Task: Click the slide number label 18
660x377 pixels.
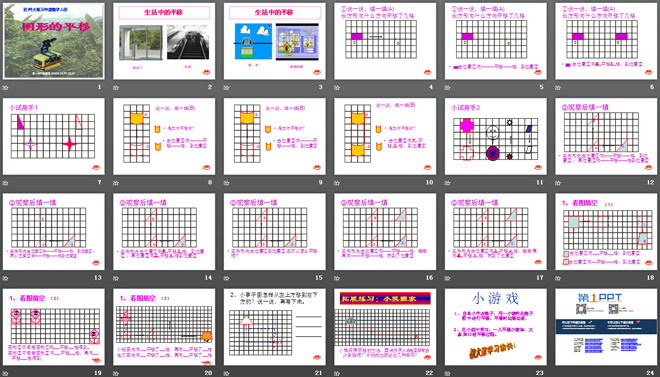Action: pos(650,277)
